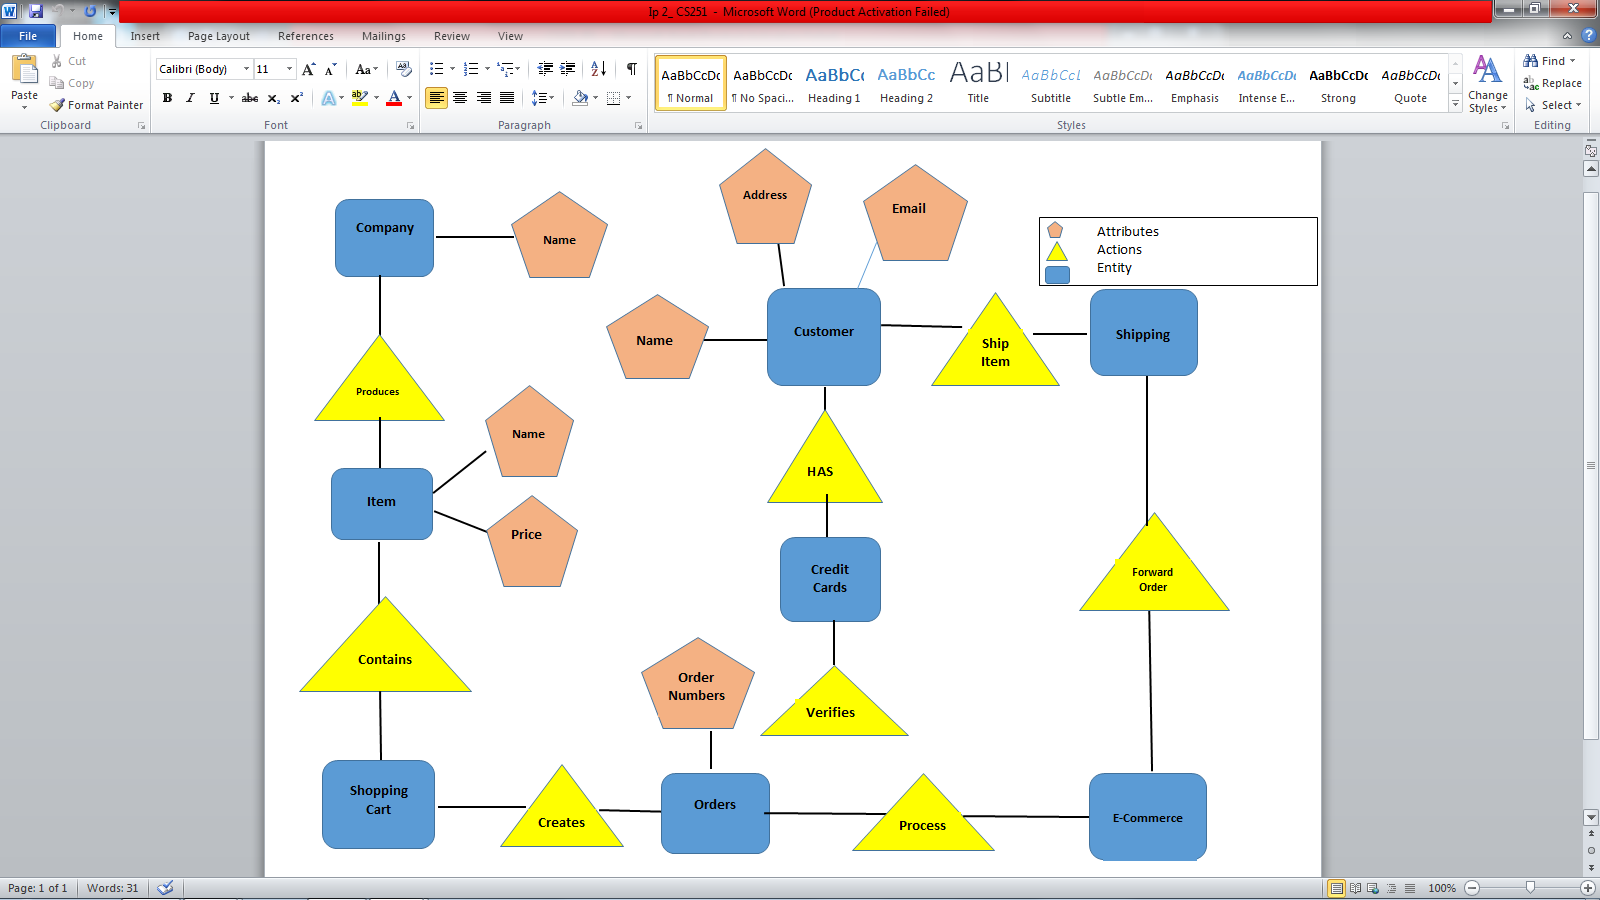This screenshot has height=900, width=1600.
Task: Click the Justify alignment icon
Action: pyautogui.click(x=507, y=98)
